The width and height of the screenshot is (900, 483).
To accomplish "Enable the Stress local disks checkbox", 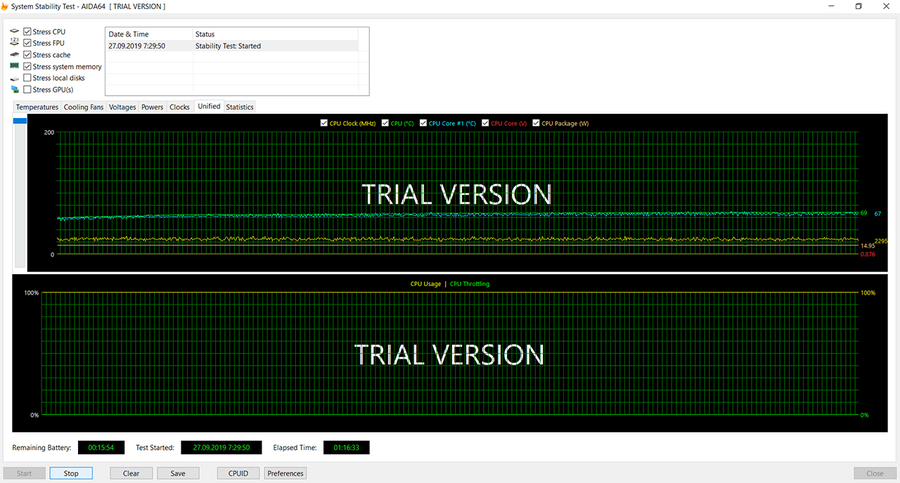I will (x=27, y=78).
